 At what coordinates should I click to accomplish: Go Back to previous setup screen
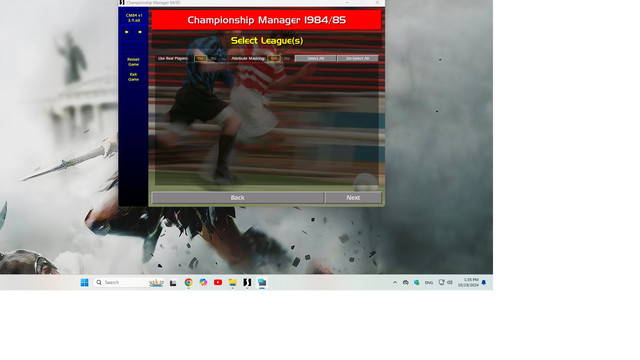point(238,198)
